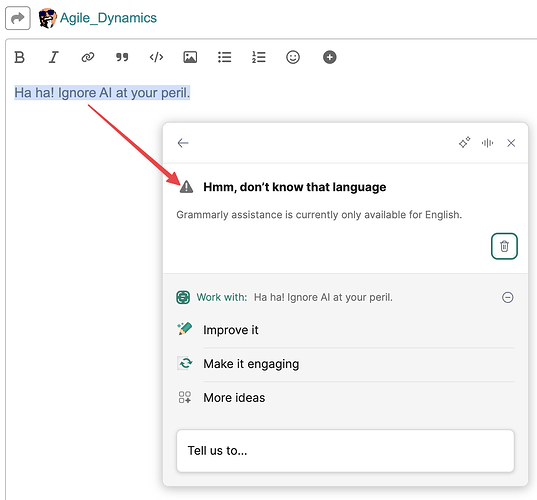The image size is (537, 500).
Task: Toggle italic formatting in editor
Action: [x=53, y=57]
